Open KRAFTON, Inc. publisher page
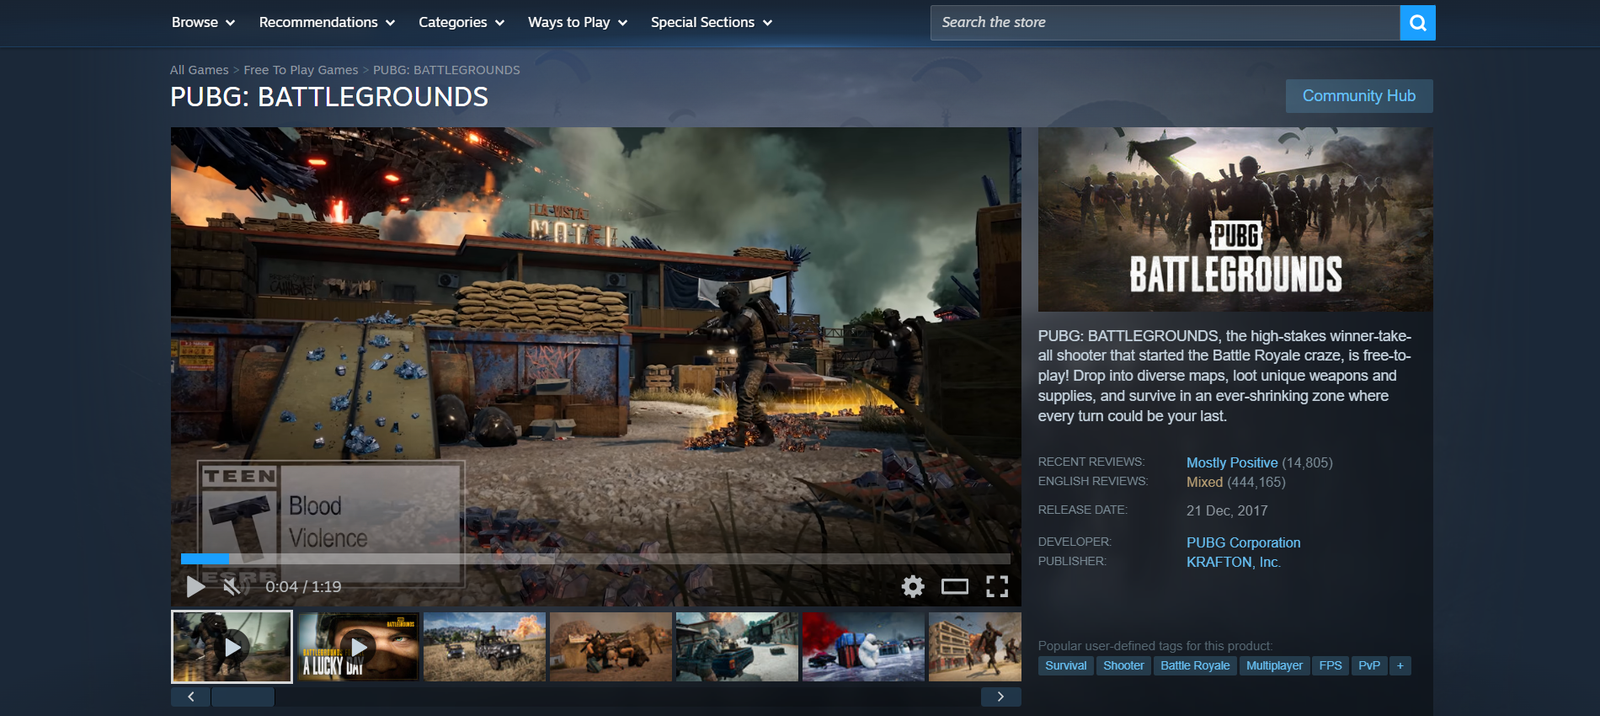Screen dimensions: 1600x716 pos(1233,562)
